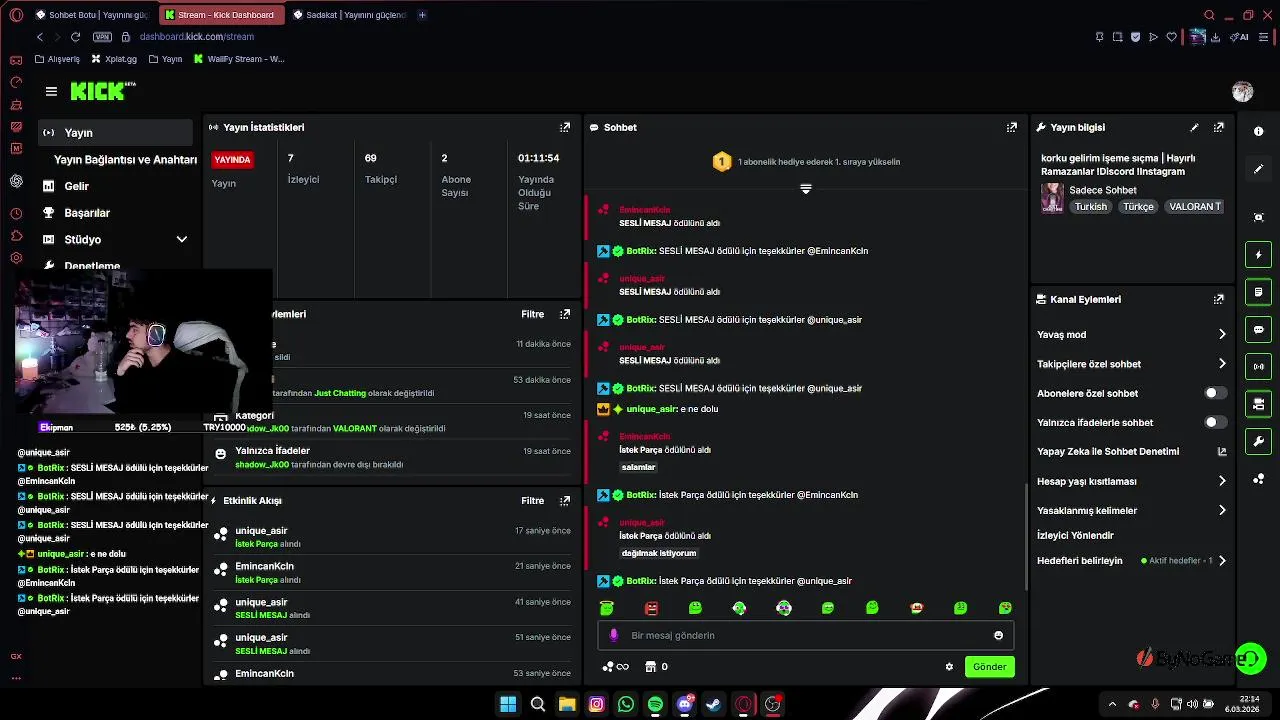Switch to Sadakat browser tab
Screen dimensions: 1280x720
pos(350,15)
